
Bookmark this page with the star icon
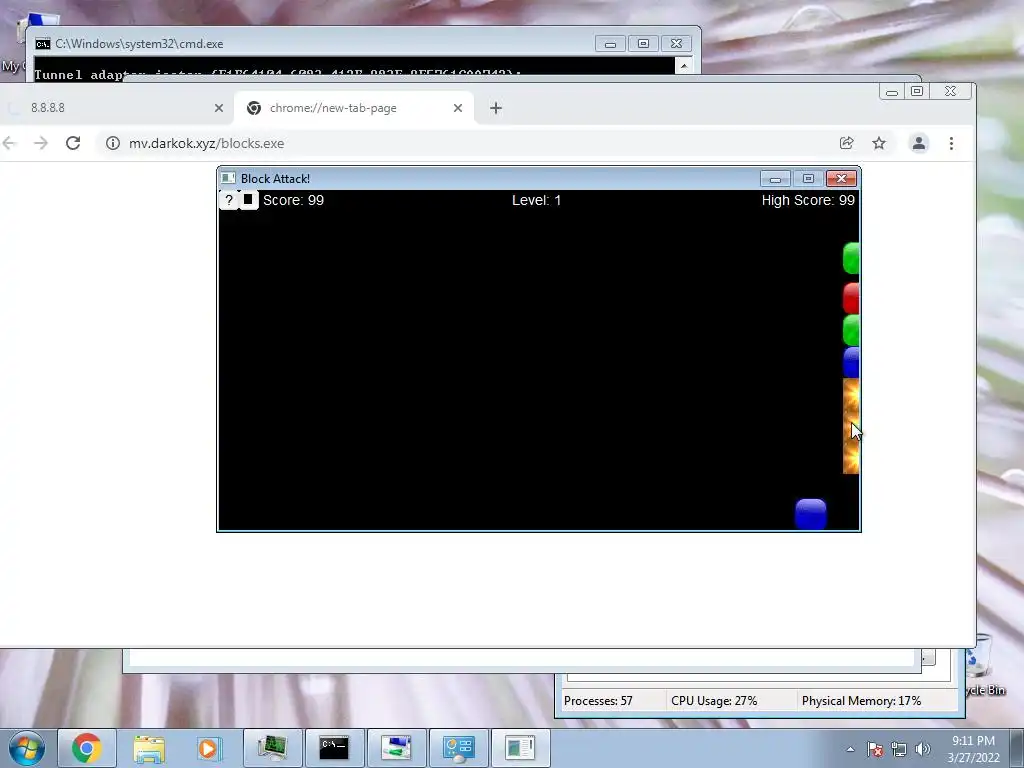coord(879,143)
